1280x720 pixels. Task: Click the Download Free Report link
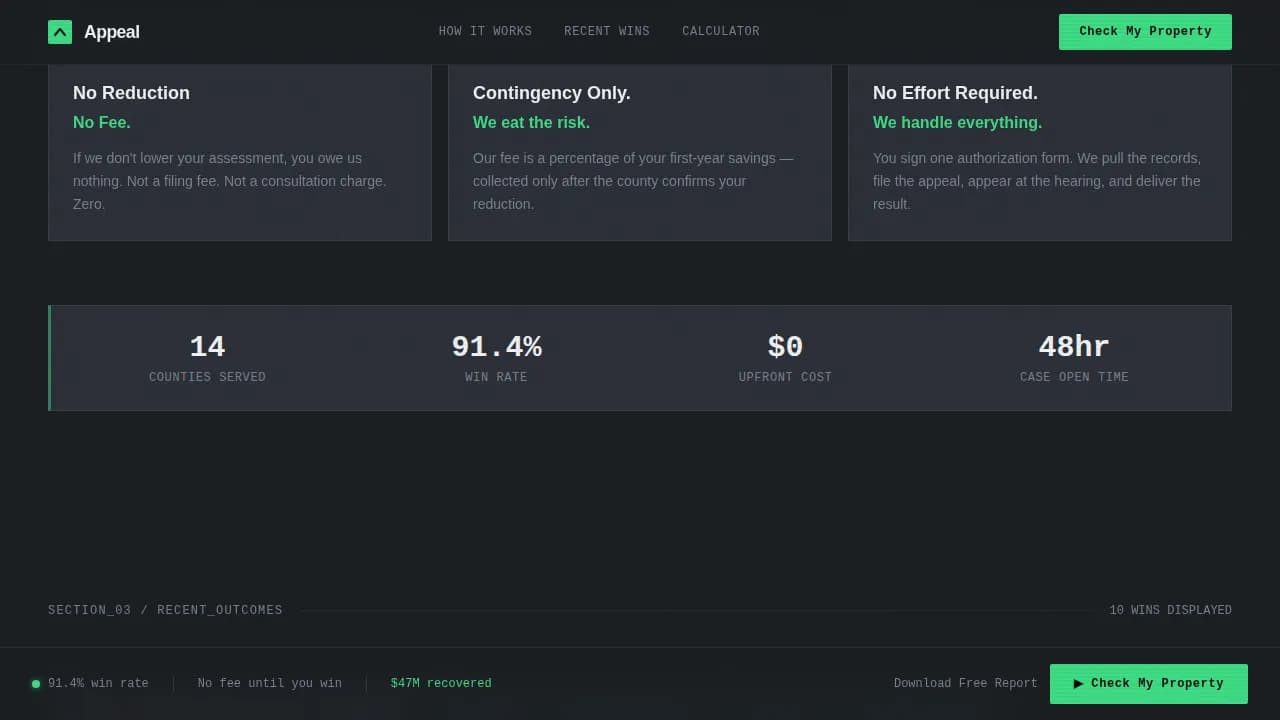[965, 683]
